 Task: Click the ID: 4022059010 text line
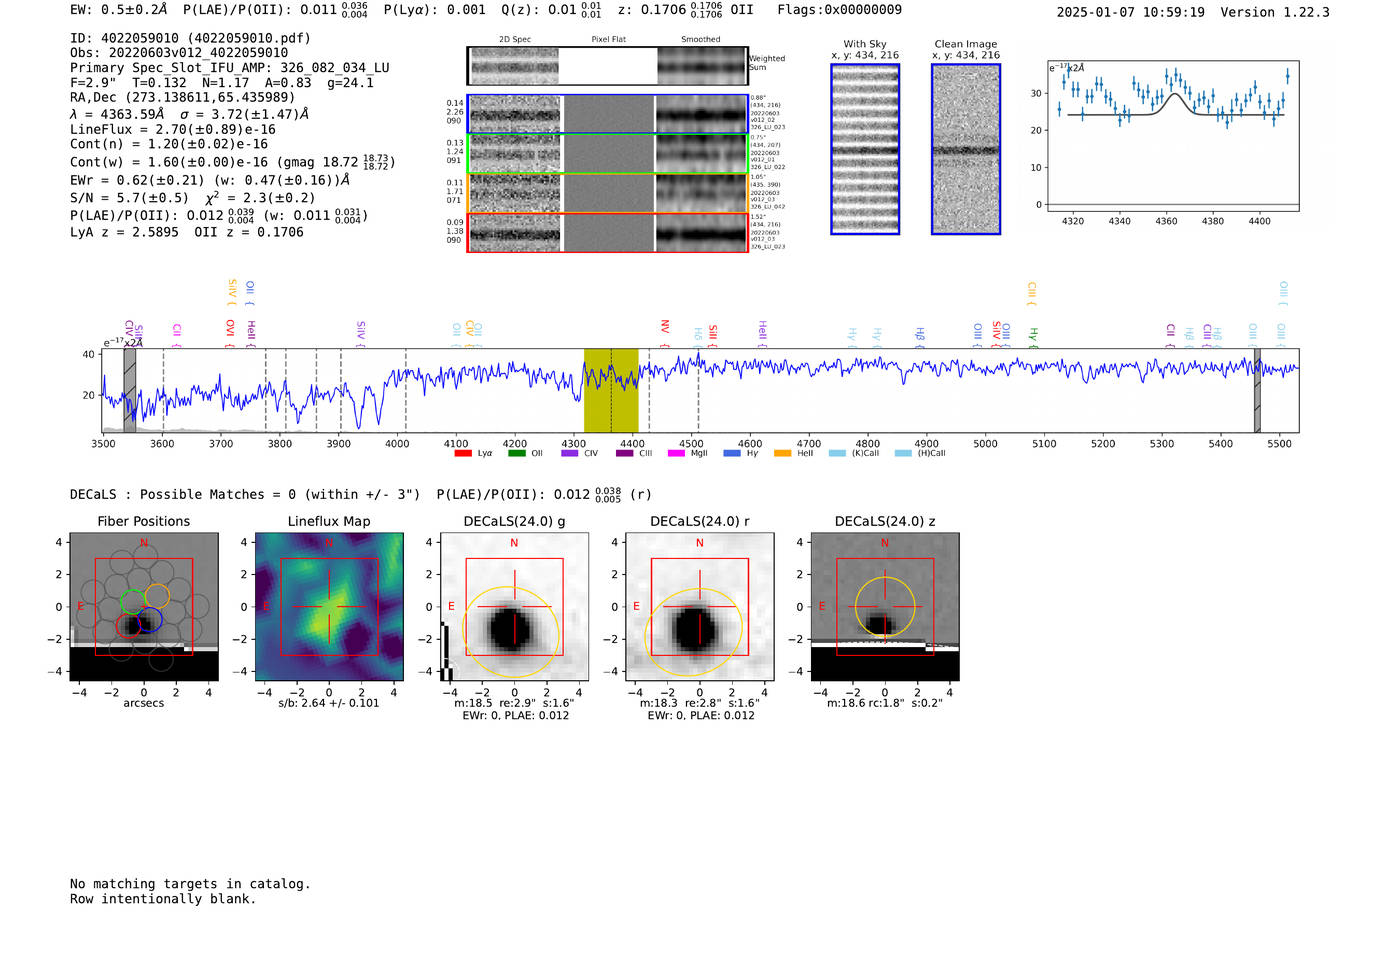pos(190,38)
